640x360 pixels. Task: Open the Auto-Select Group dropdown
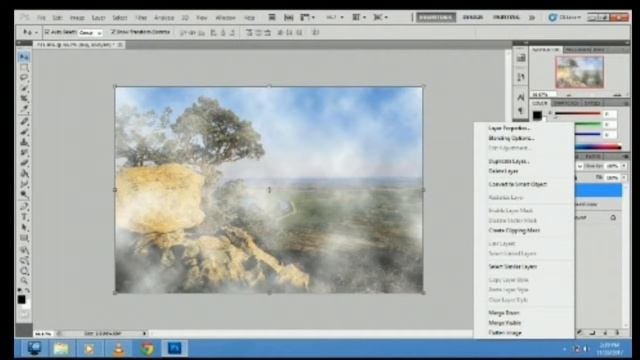90,32
